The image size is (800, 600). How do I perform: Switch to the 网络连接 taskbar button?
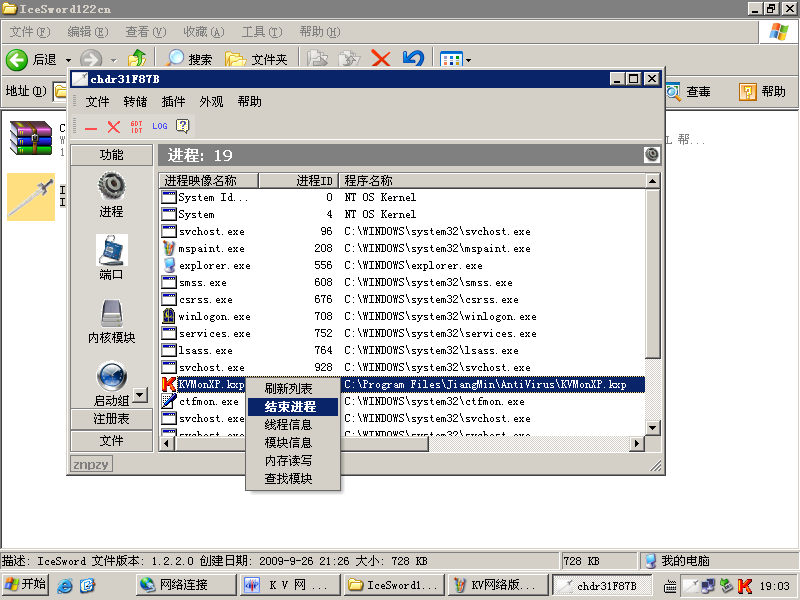[x=186, y=585]
